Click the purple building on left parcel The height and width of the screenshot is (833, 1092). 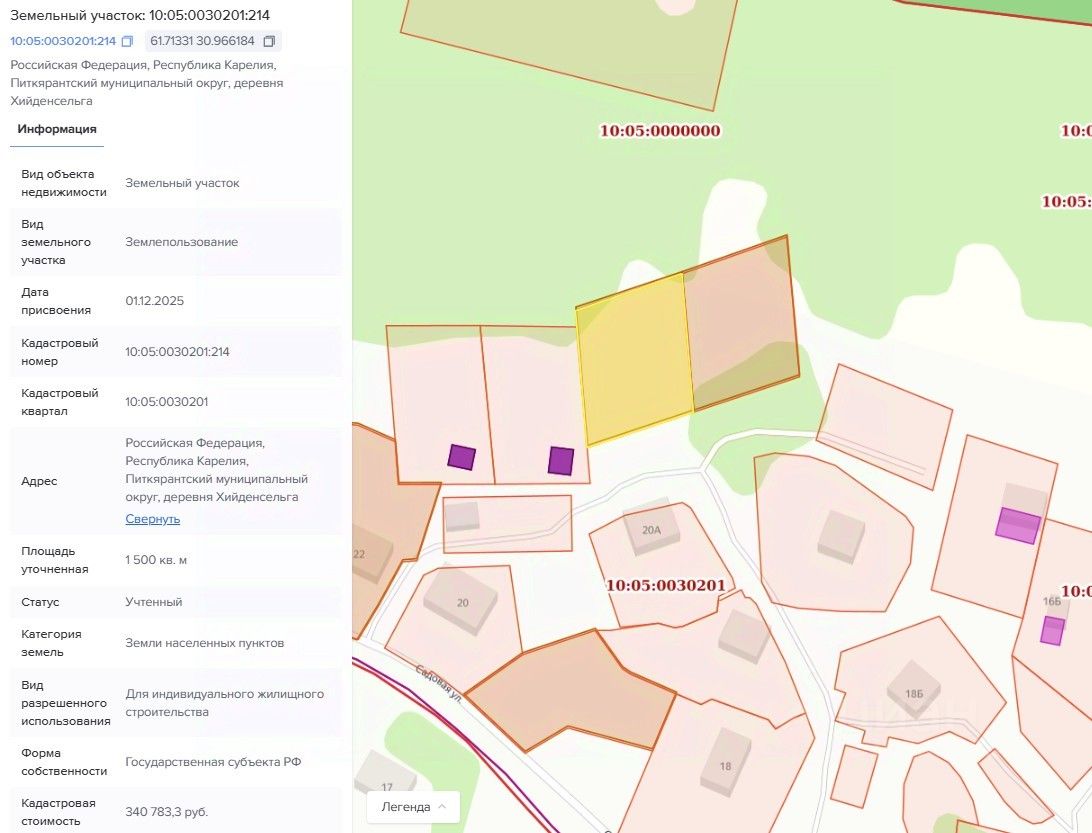[462, 457]
